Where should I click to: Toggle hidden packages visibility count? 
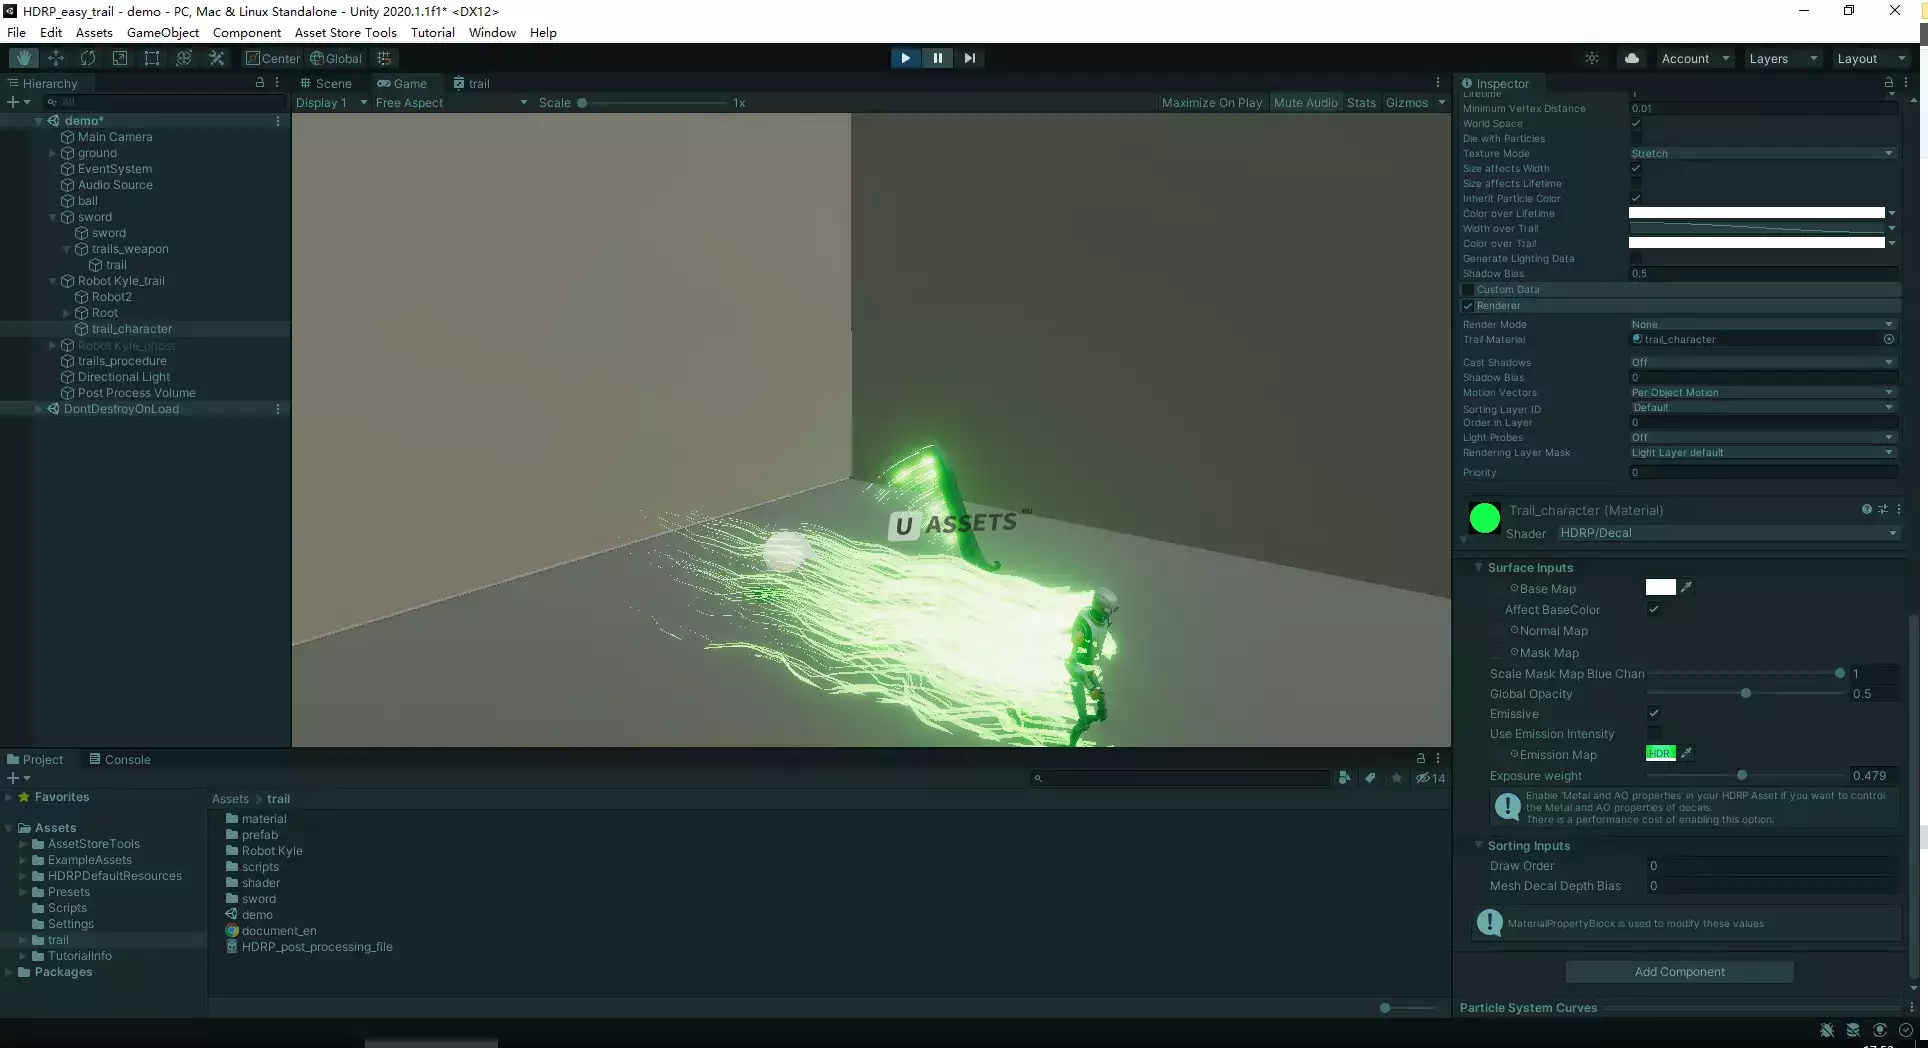coord(1430,778)
